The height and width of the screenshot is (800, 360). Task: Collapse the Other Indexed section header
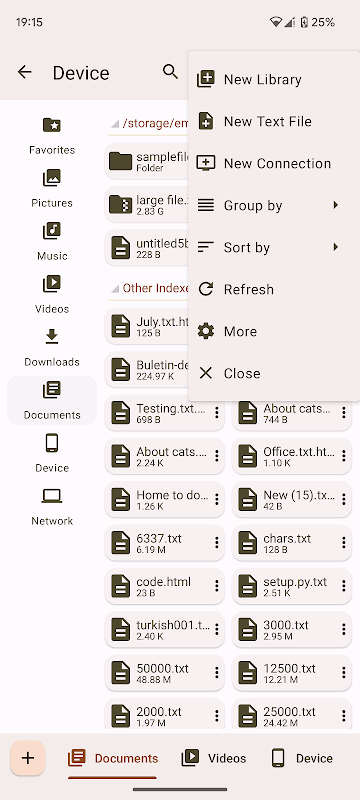click(148, 288)
